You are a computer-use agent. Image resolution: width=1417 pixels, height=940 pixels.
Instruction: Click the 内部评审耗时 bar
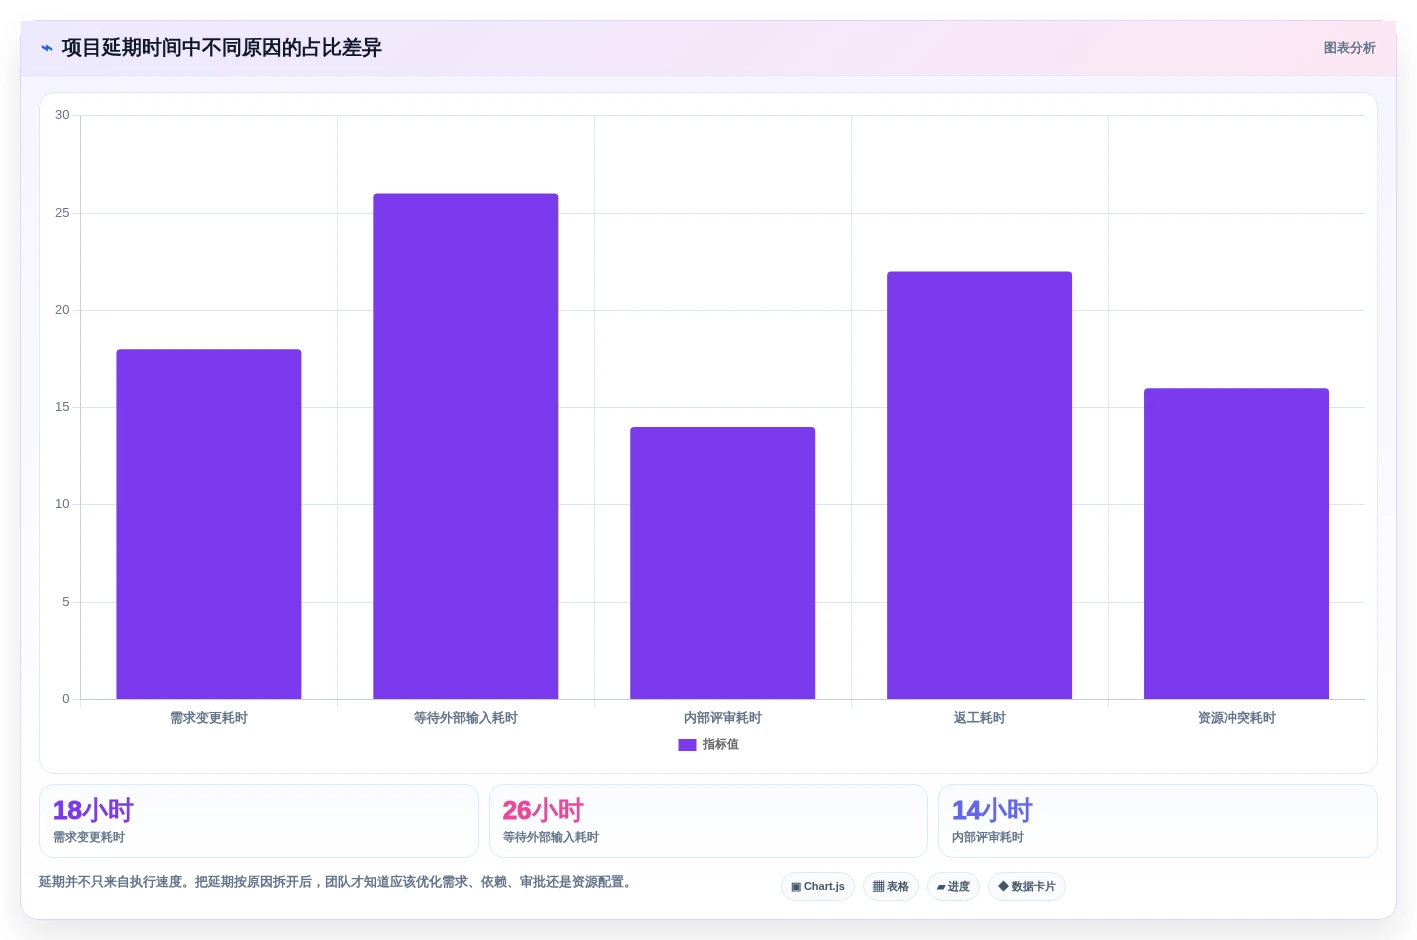coord(722,563)
